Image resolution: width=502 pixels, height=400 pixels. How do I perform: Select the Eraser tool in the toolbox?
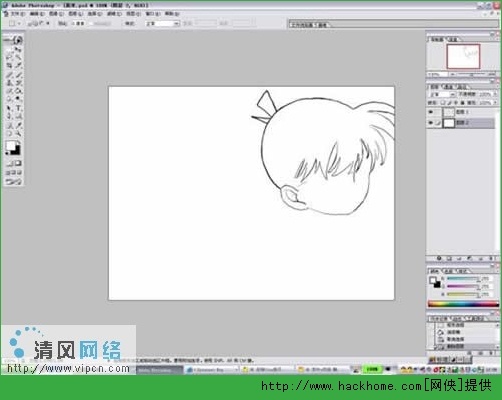click(10, 91)
